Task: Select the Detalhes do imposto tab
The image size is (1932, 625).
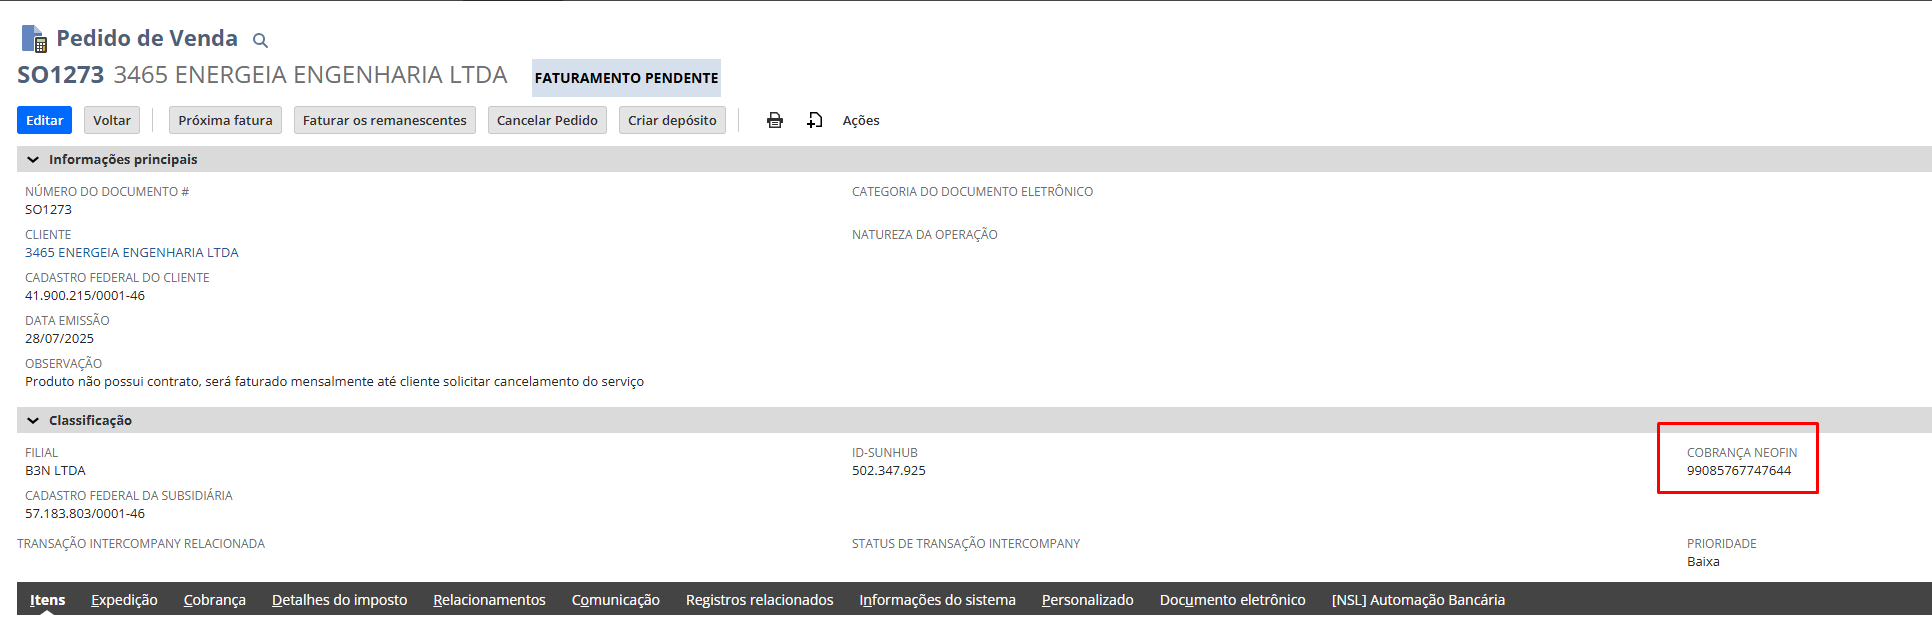Action: (x=339, y=600)
